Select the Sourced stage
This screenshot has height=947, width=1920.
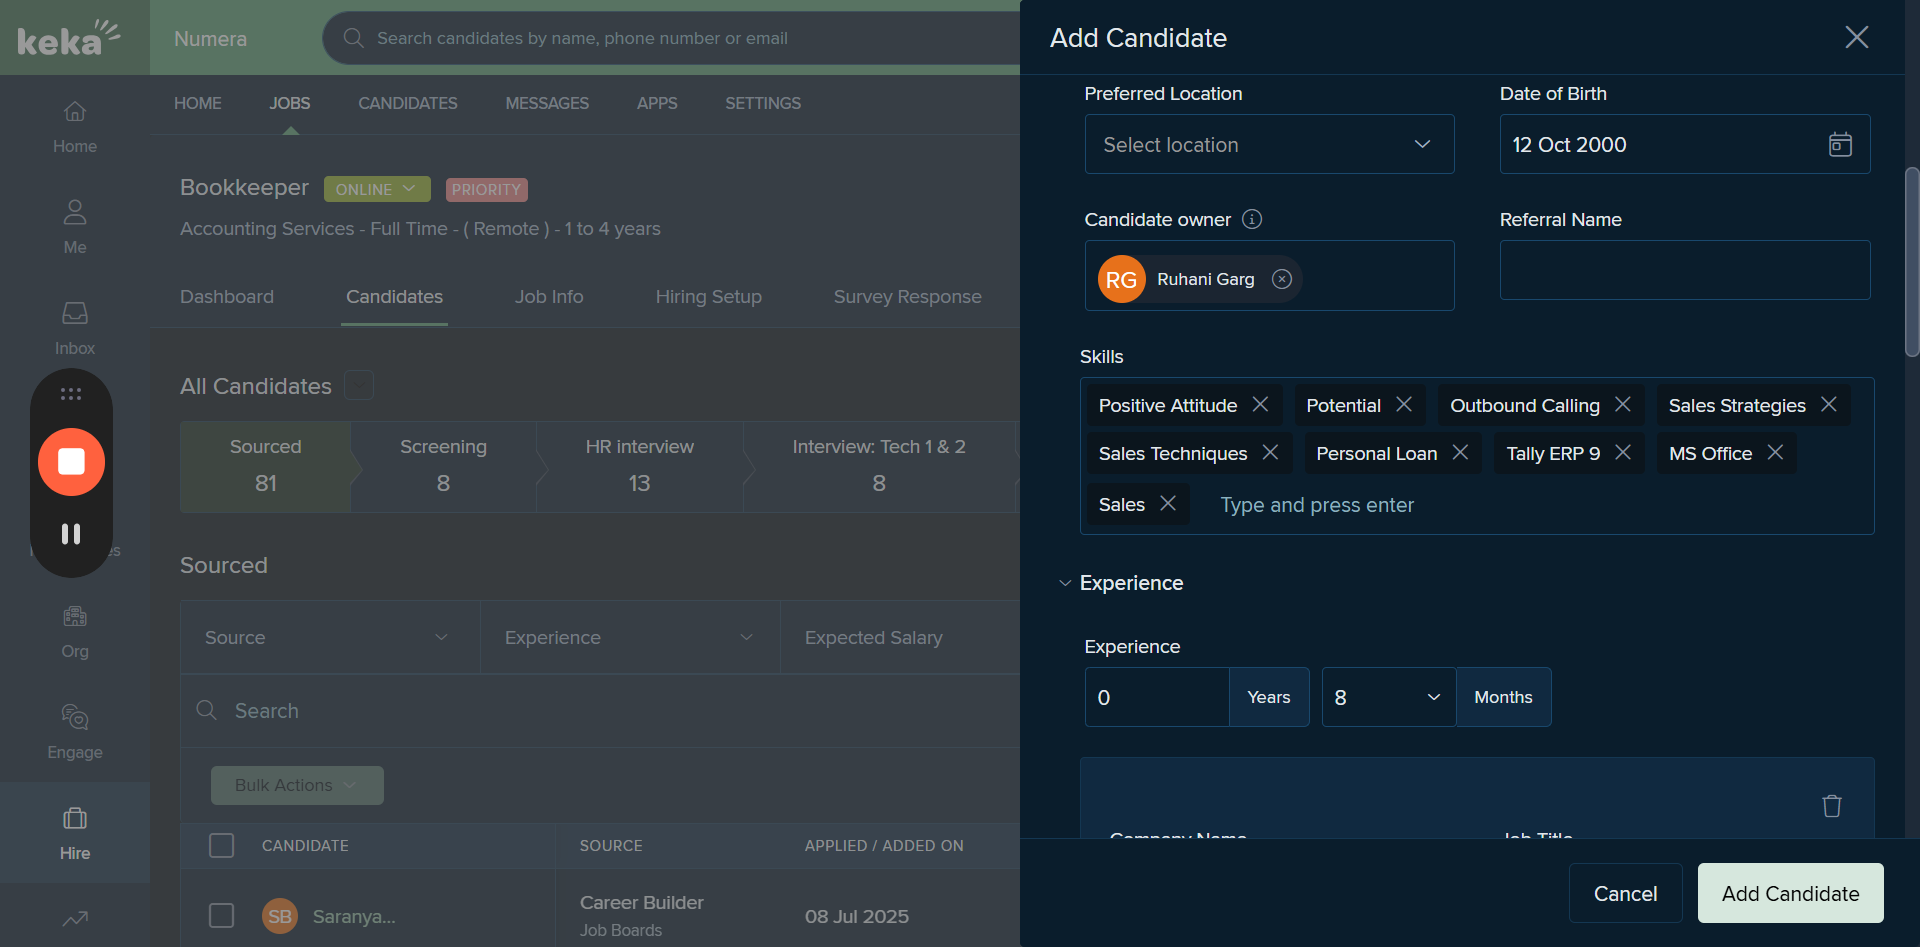pyautogui.click(x=265, y=466)
